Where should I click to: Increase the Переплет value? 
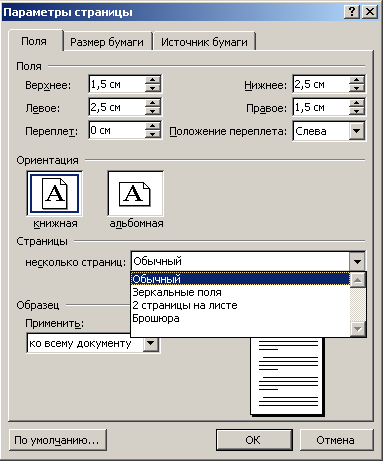153,126
